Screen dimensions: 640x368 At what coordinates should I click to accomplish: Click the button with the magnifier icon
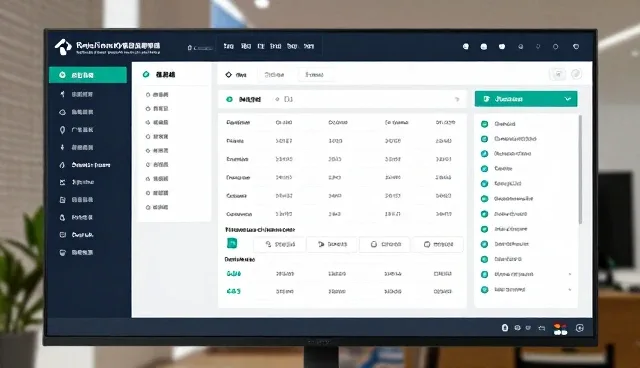(280, 244)
